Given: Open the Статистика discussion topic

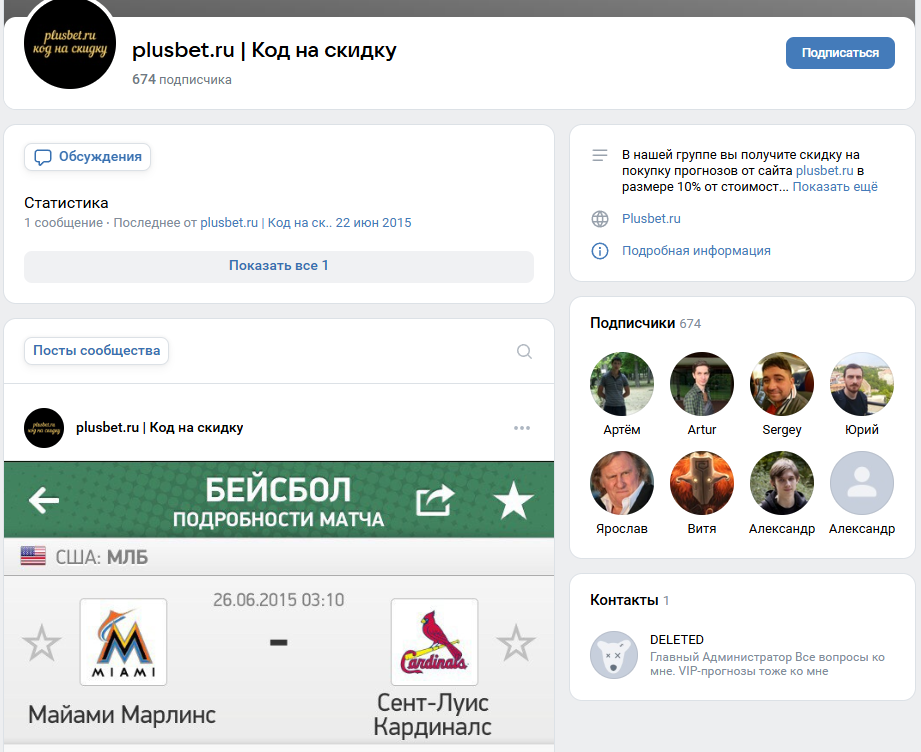Looking at the screenshot, I should tap(66, 203).
